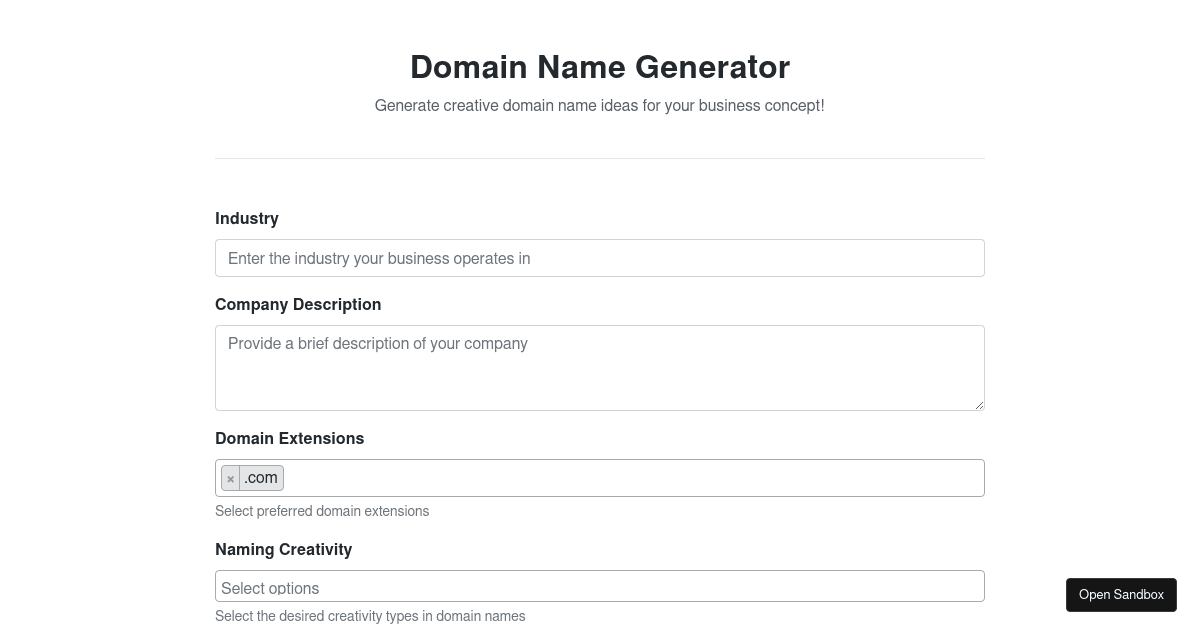Click "Select preferred domain extensions" helper text

(322, 511)
